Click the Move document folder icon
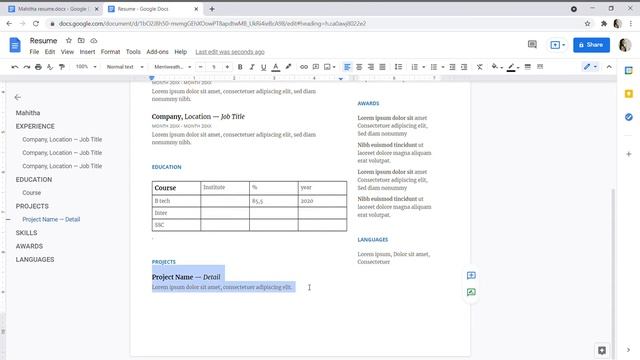 coord(81,41)
